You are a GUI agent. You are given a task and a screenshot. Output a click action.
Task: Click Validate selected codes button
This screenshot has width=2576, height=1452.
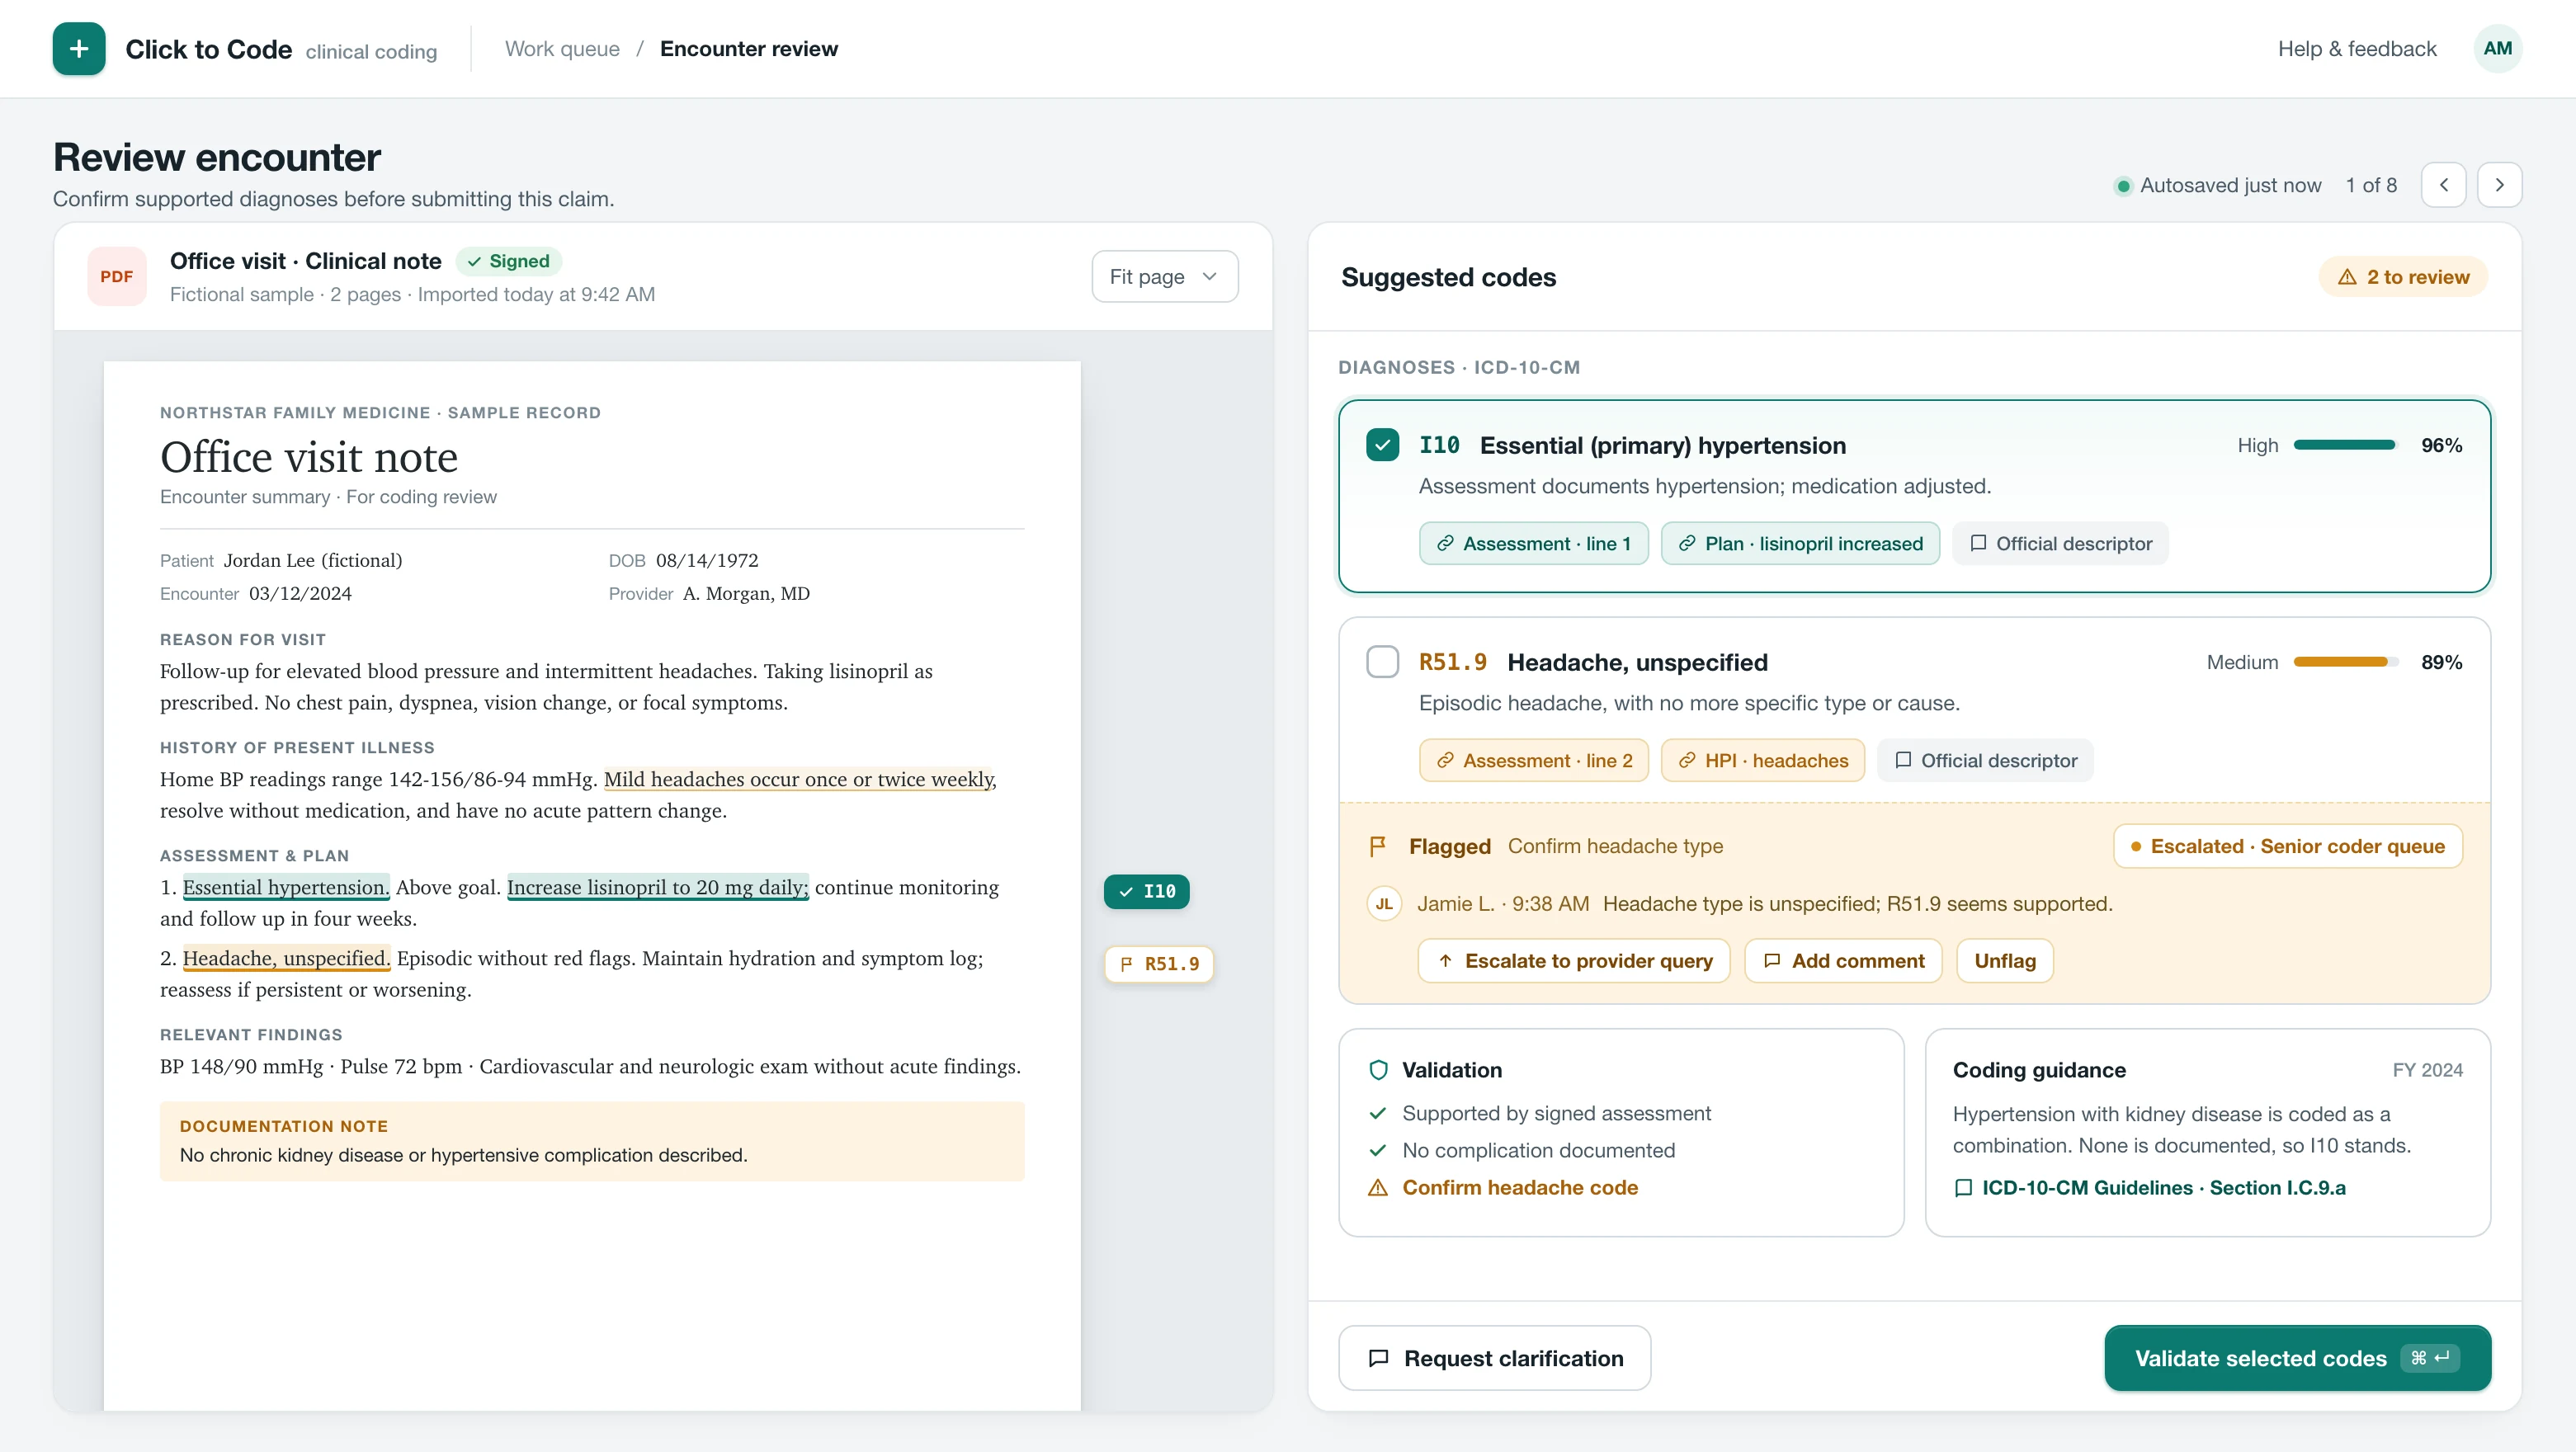click(2297, 1358)
